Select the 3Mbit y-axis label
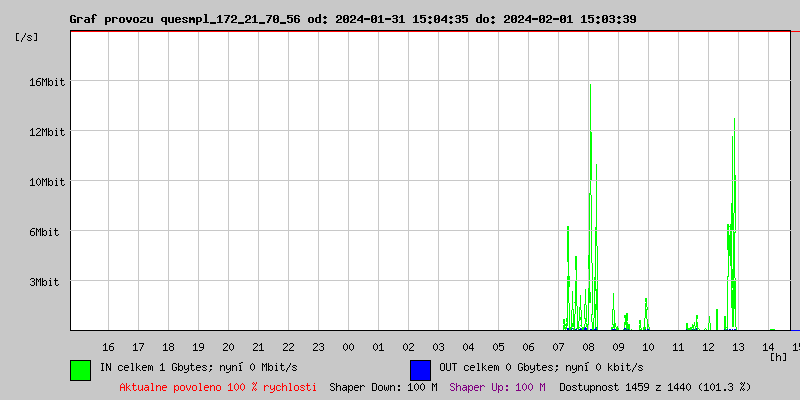800x400 pixels. pyautogui.click(x=46, y=282)
